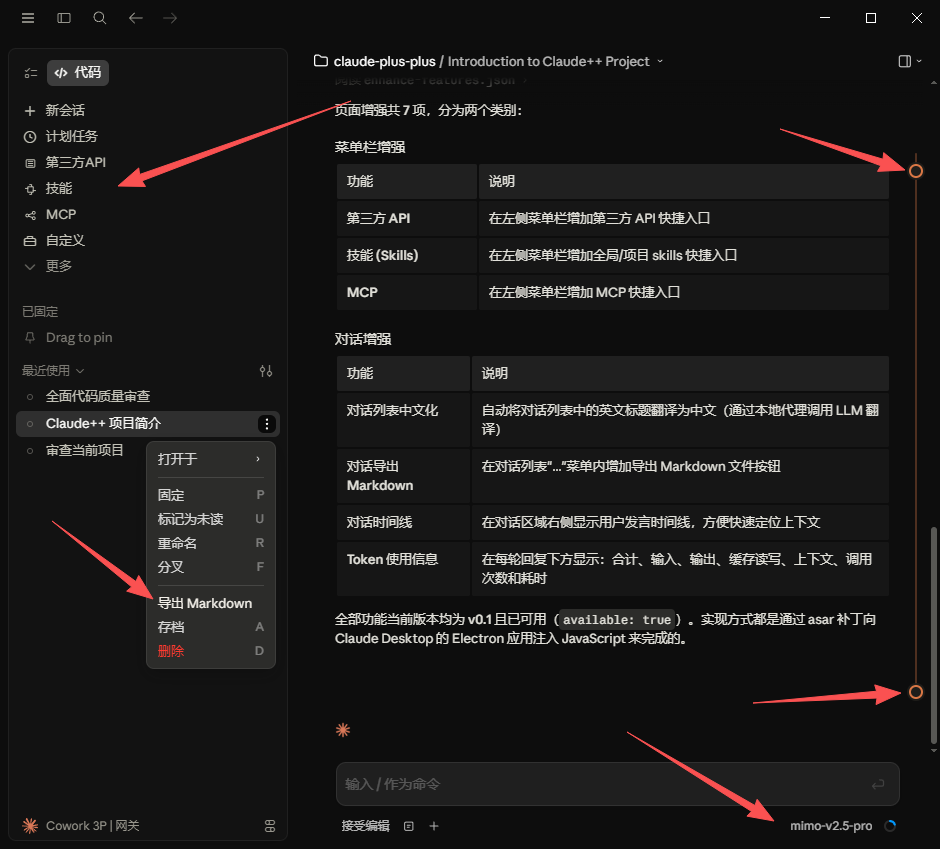Collapse the 最近使用 recent dropdown
Image resolution: width=940 pixels, height=849 pixels.
click(53, 371)
